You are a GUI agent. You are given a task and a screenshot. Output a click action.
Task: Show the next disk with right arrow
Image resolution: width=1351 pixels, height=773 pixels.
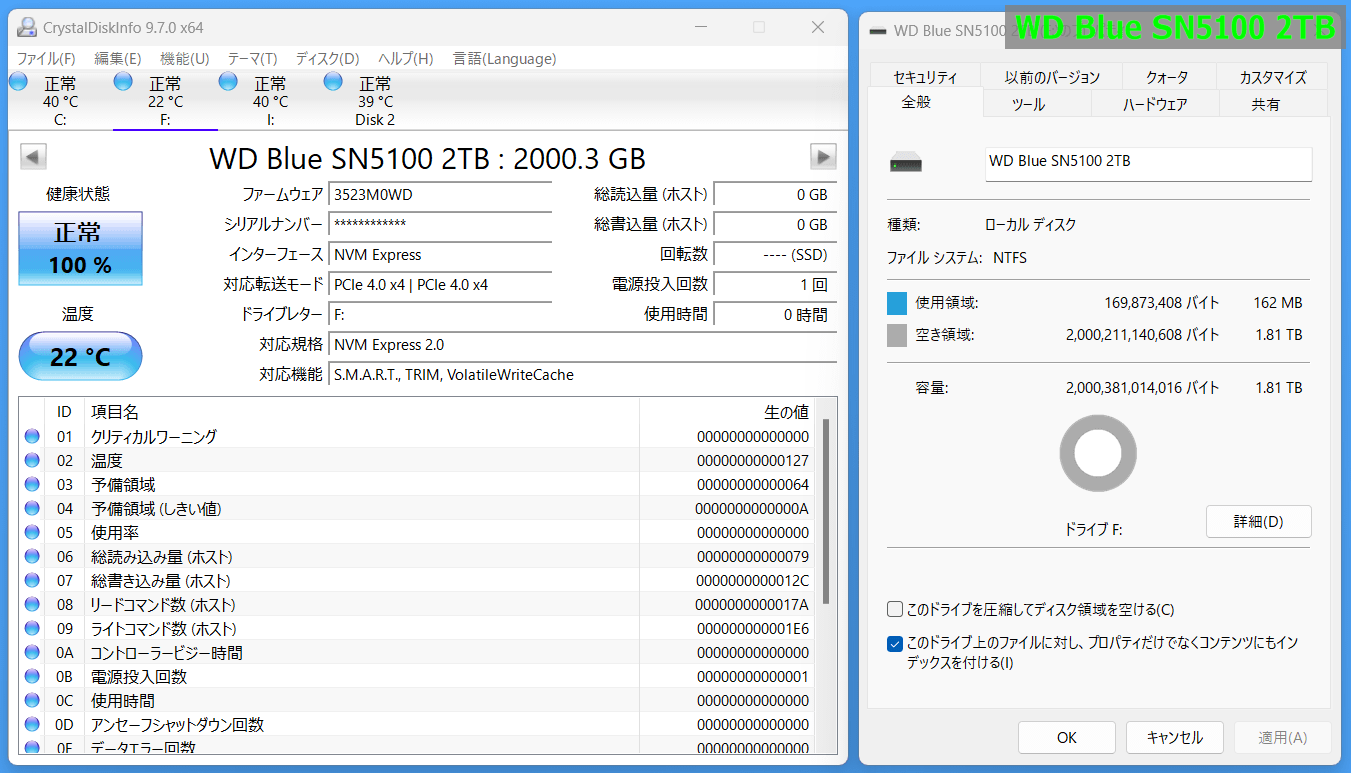[823, 157]
